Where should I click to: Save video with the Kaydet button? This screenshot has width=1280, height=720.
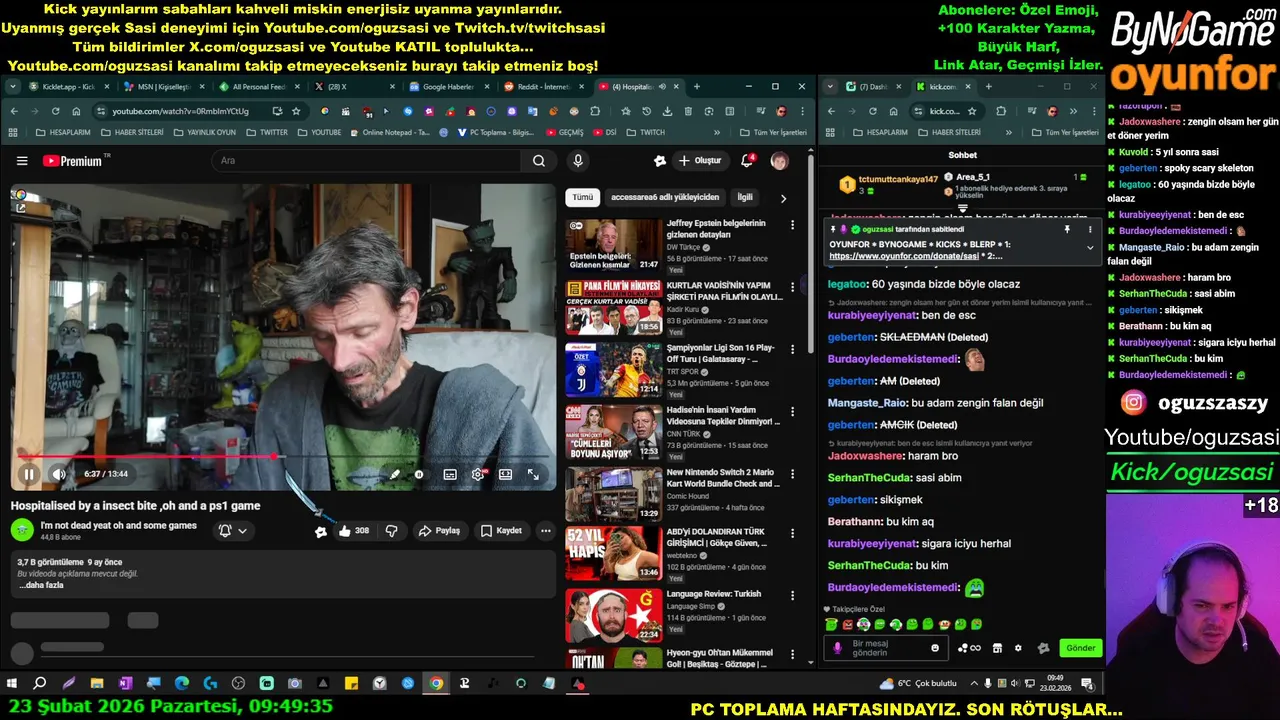coord(501,531)
